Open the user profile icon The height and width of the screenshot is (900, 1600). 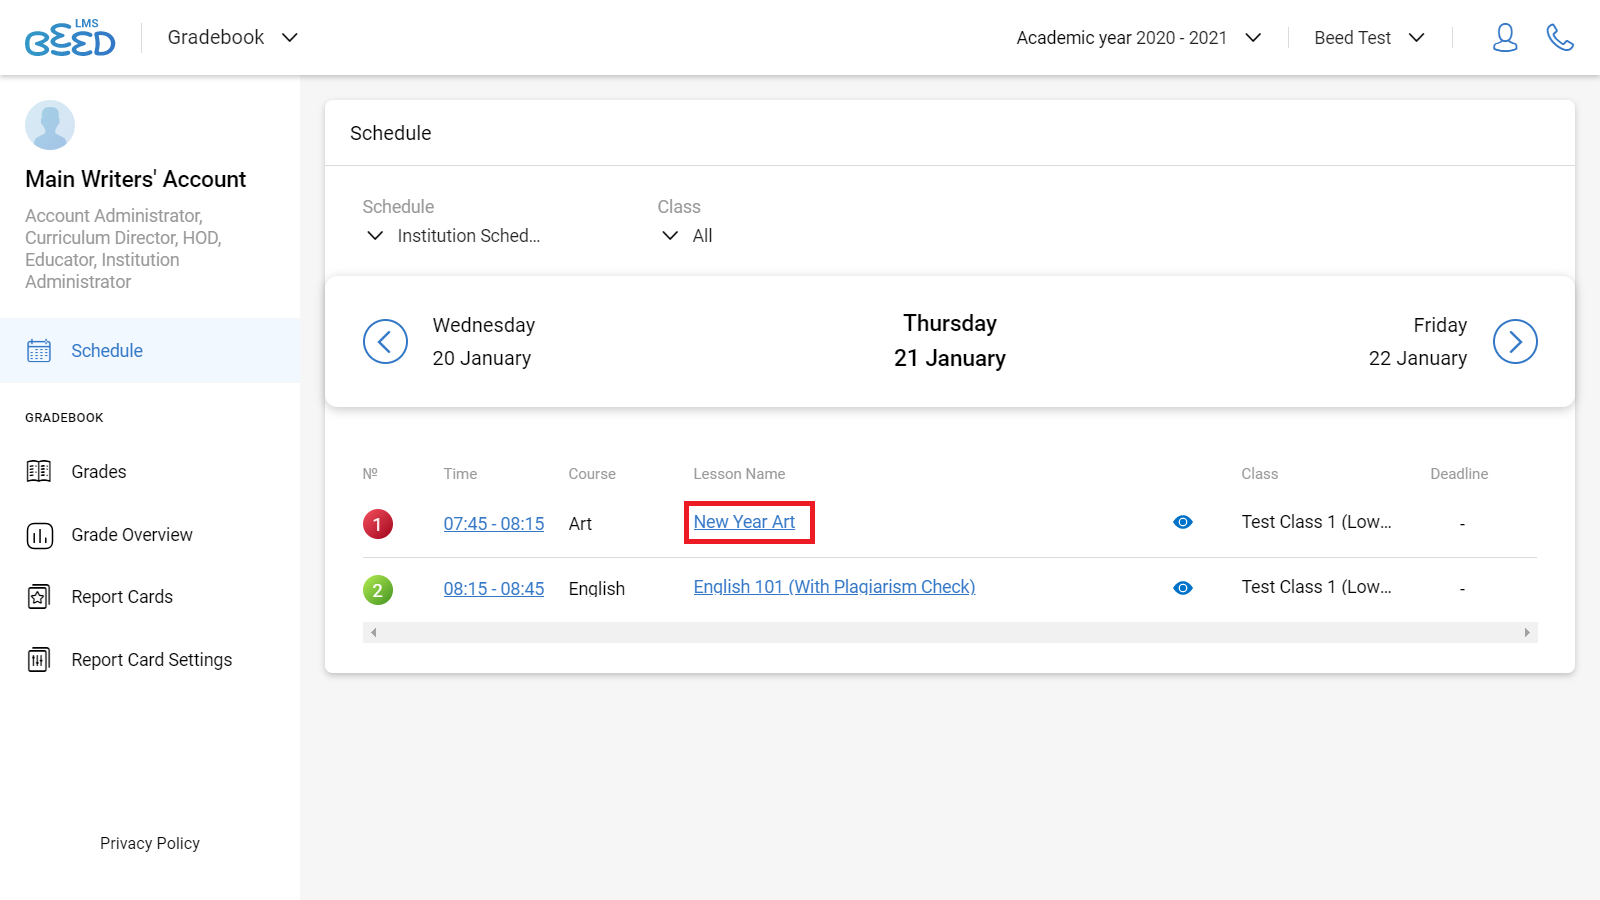(1505, 38)
